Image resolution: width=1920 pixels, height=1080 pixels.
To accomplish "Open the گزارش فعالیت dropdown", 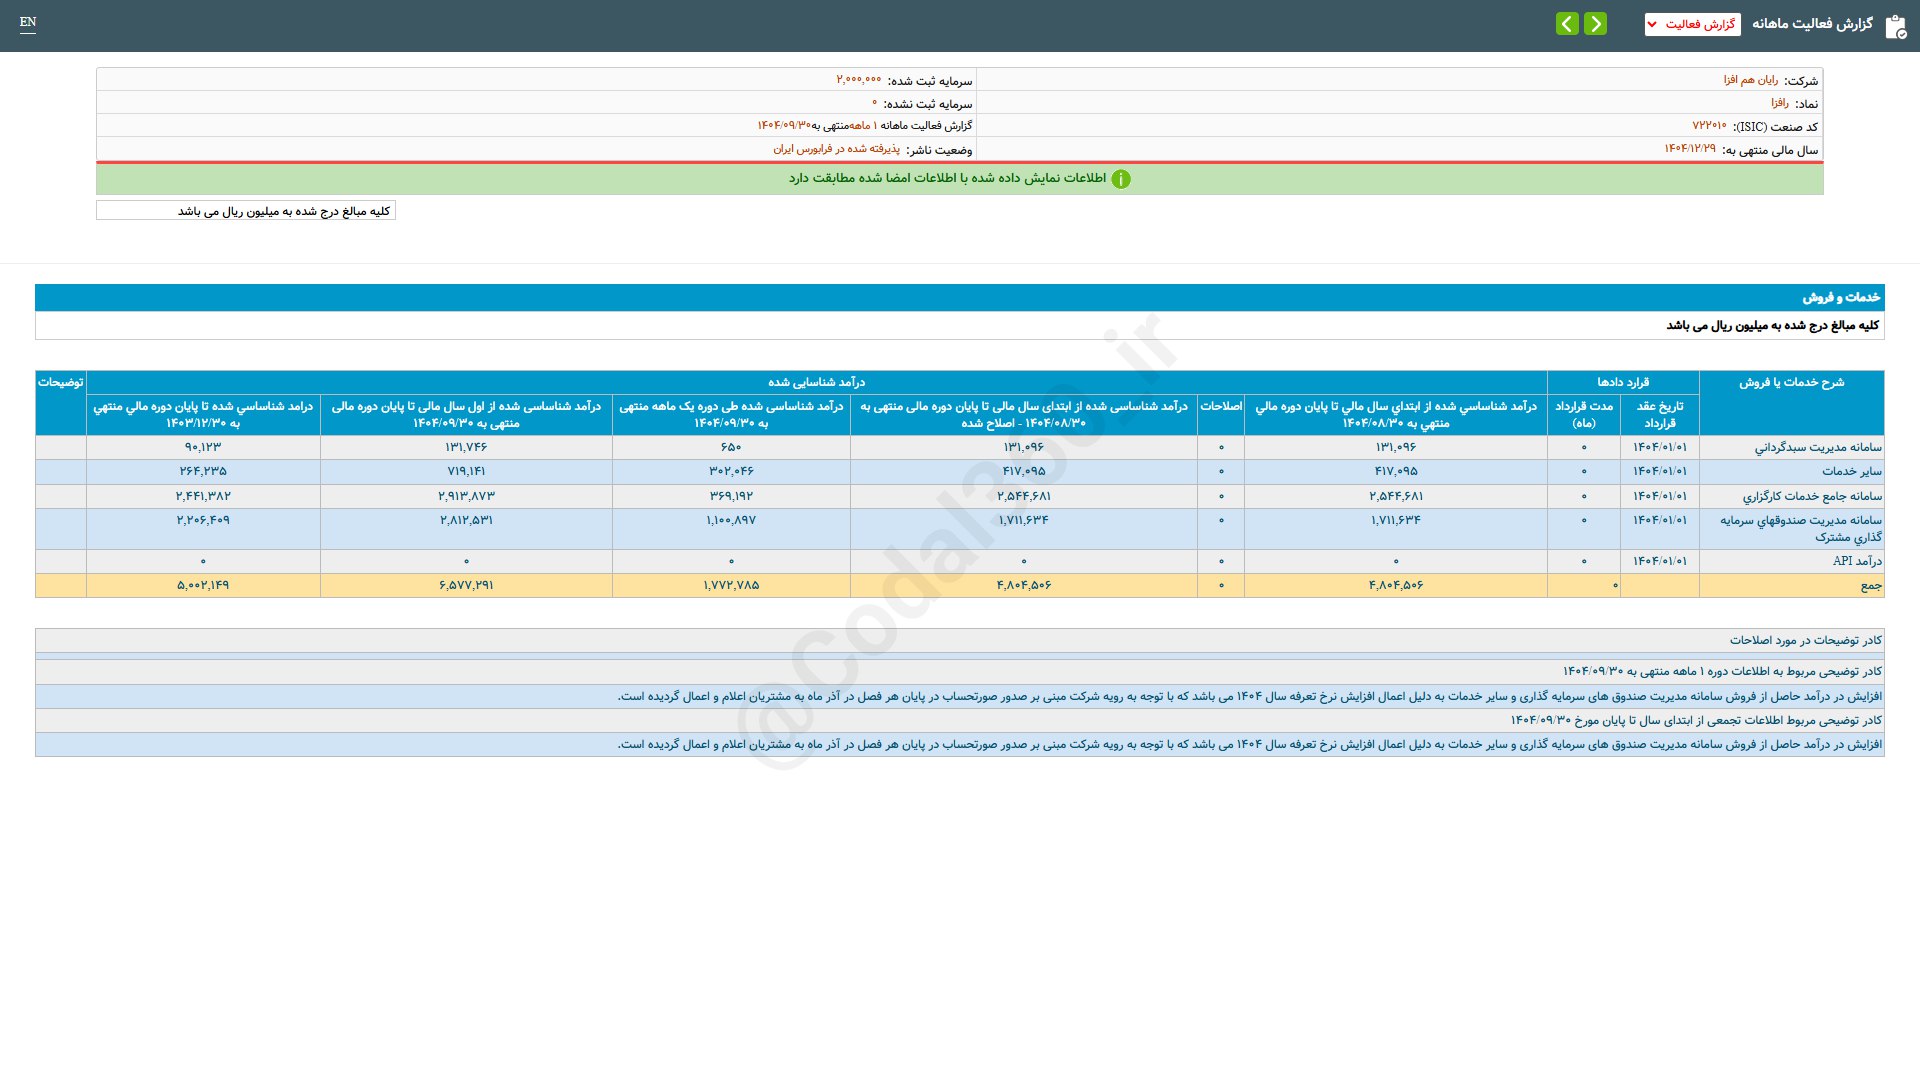I will 1692,24.
